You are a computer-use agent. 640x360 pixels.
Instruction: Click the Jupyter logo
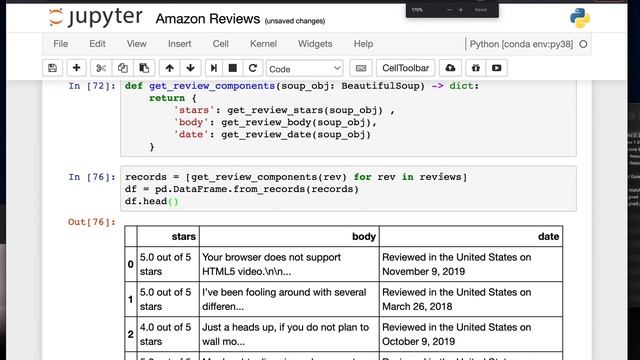click(96, 18)
